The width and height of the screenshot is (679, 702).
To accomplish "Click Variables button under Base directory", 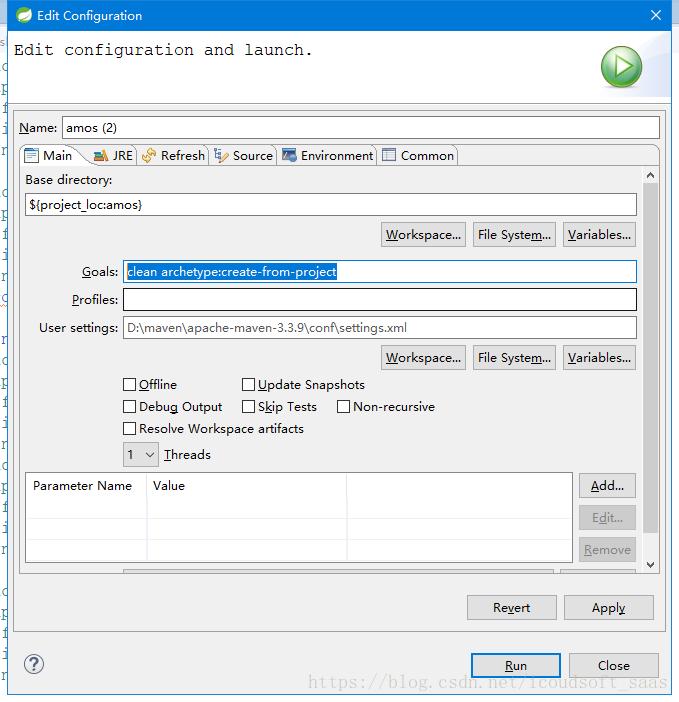I will tap(599, 235).
